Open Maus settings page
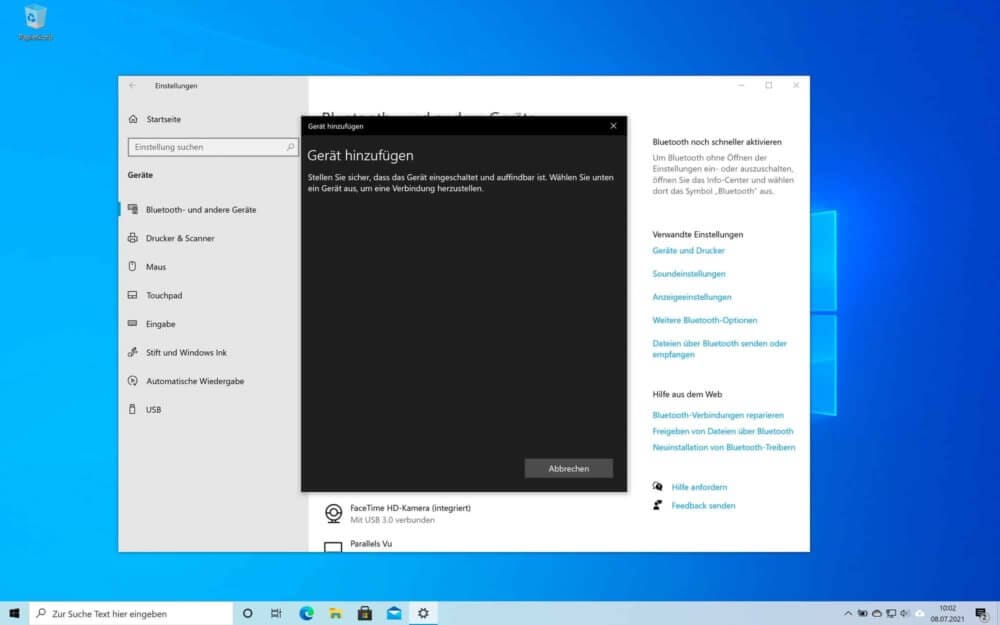Image resolution: width=1000 pixels, height=625 pixels. point(156,267)
